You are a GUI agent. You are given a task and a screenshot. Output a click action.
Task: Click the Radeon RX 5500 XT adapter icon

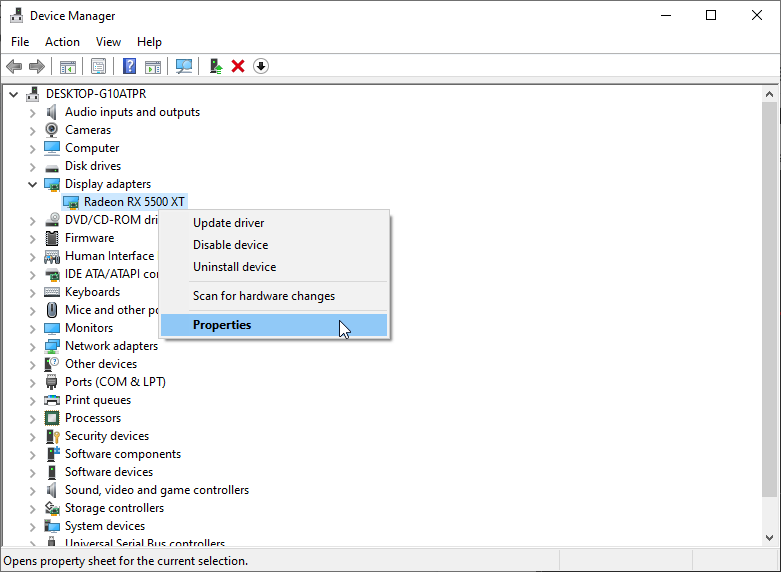(x=71, y=202)
